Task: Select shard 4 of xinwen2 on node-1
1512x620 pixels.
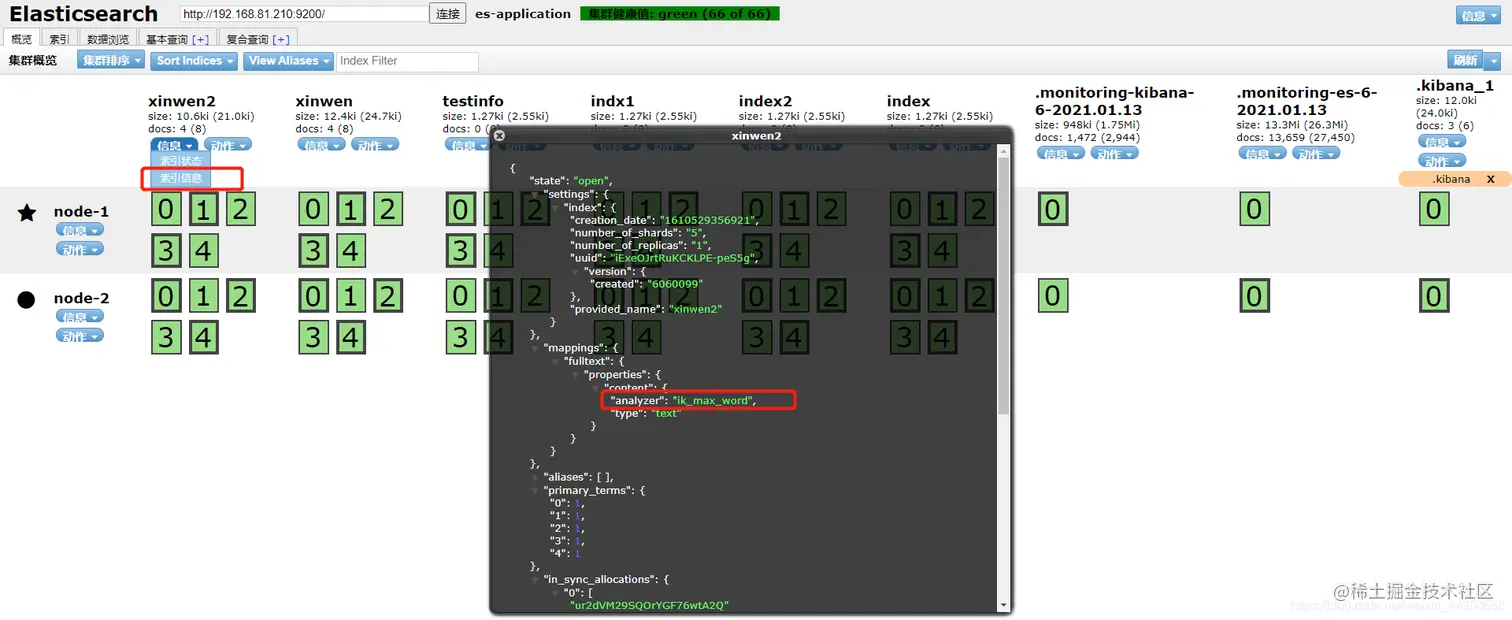Action: click(x=203, y=250)
